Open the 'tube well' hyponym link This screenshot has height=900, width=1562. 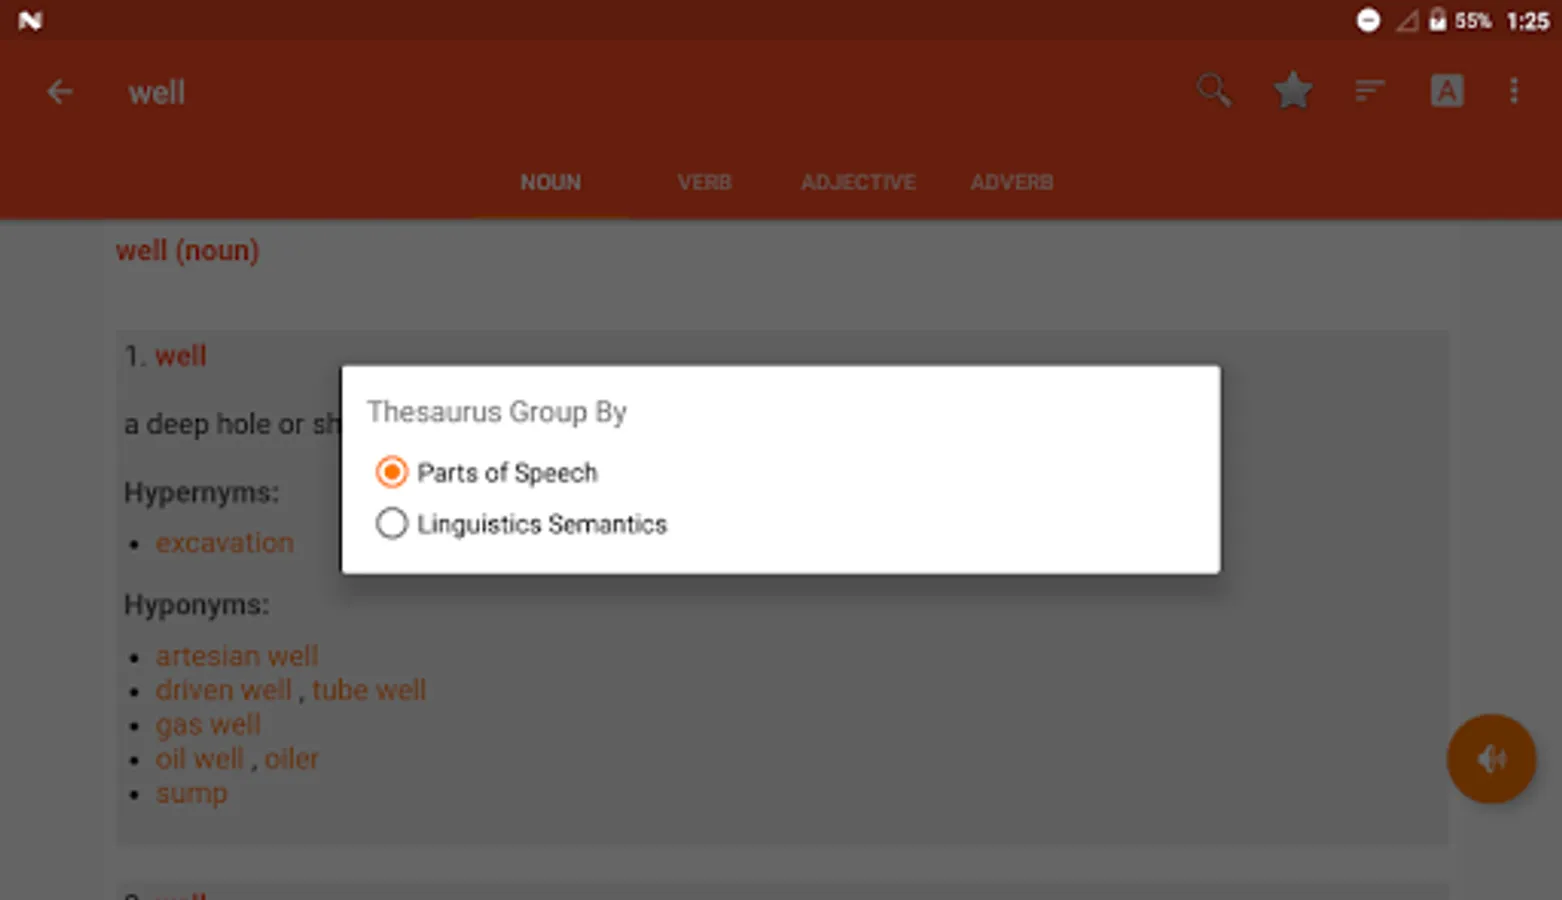point(368,690)
